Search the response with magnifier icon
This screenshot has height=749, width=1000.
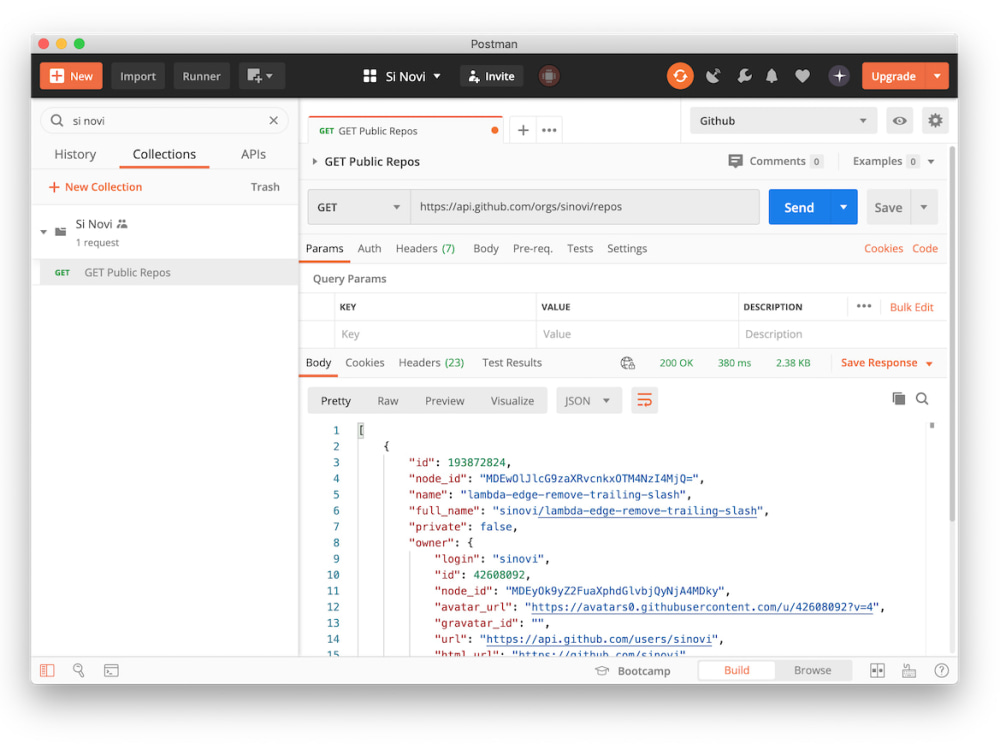[922, 399]
